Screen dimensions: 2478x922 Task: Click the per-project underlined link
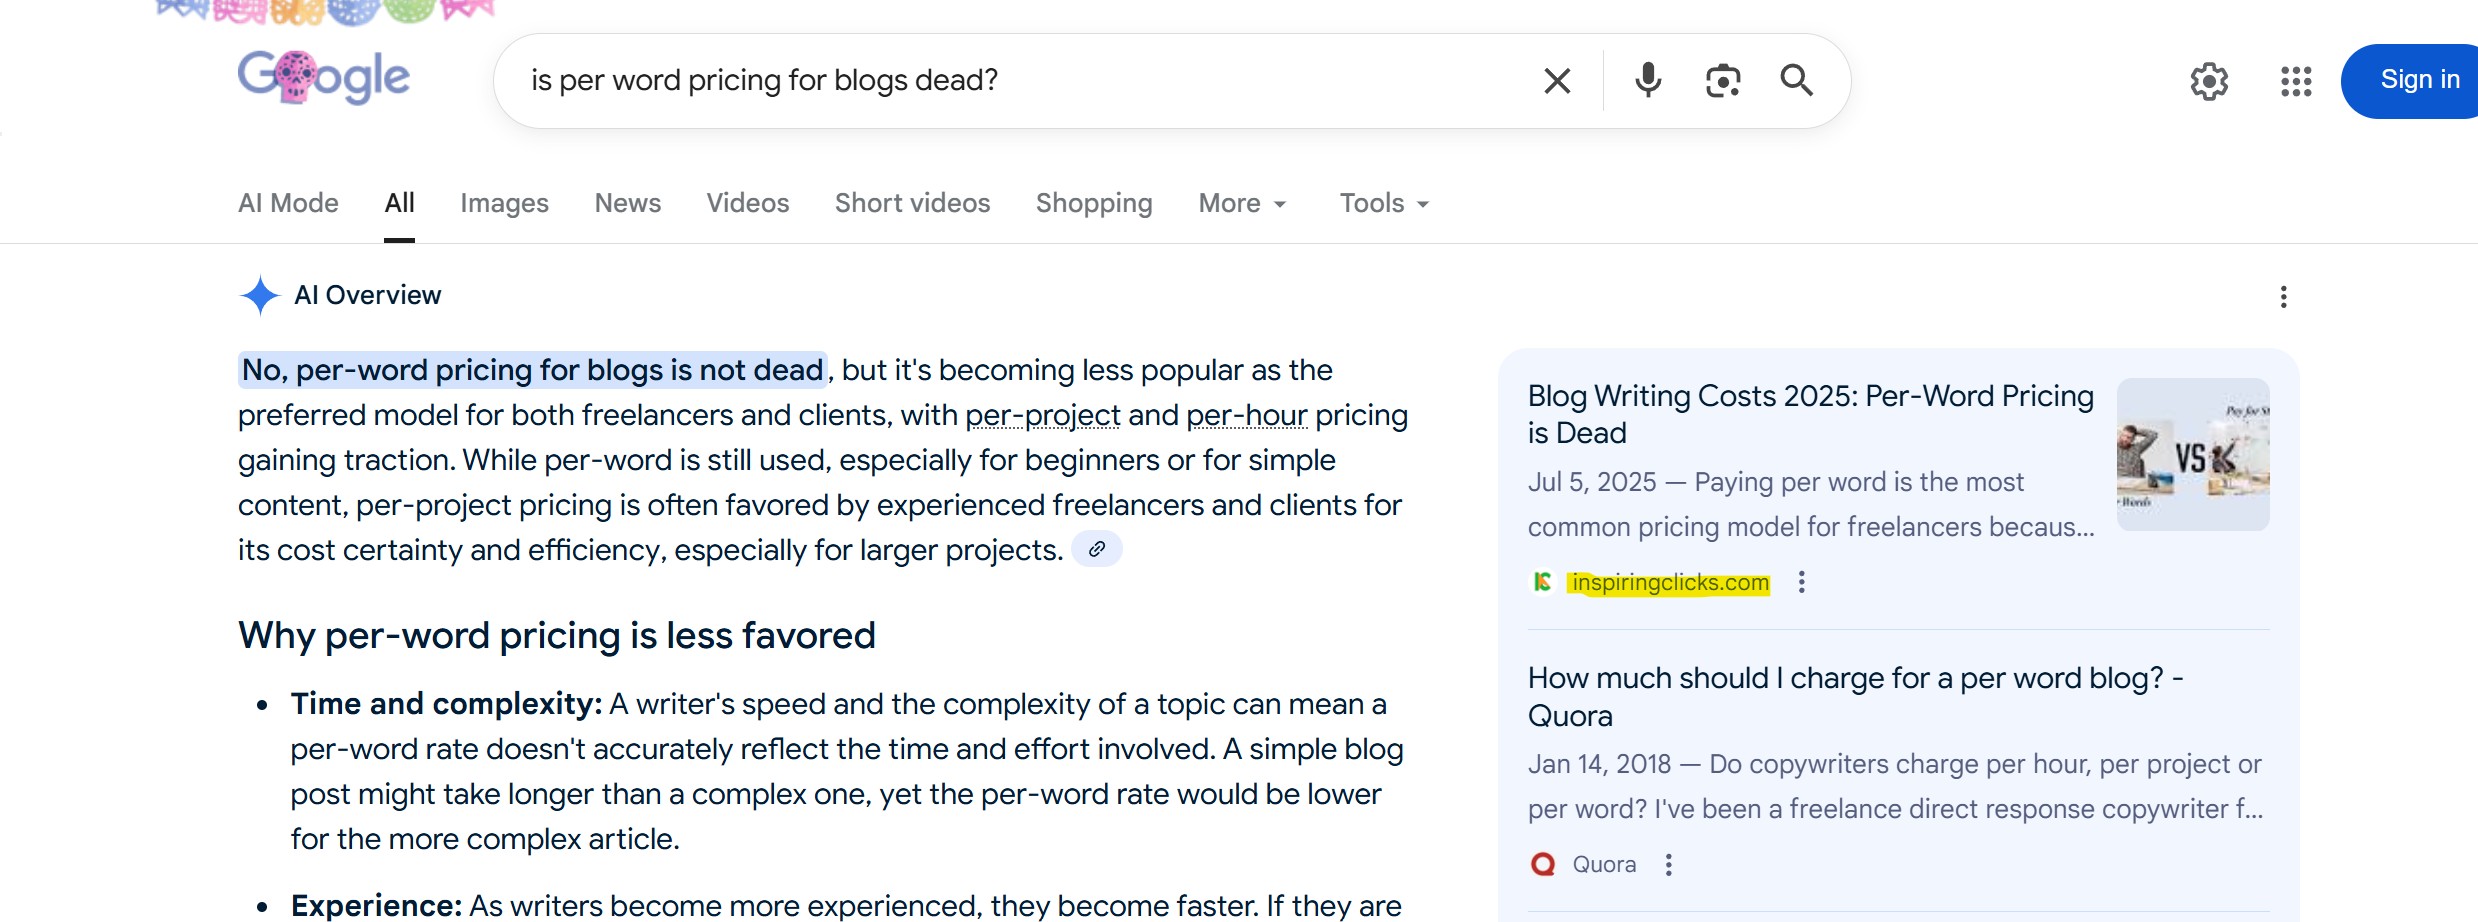(x=1042, y=415)
